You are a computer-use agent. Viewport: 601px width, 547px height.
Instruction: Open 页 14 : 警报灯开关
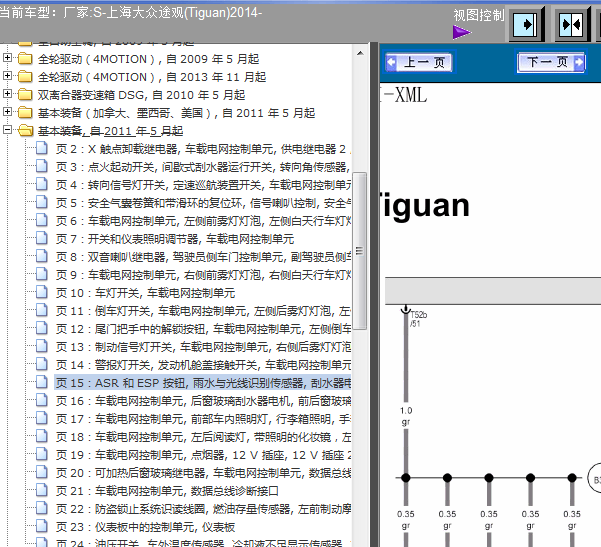pos(203,365)
